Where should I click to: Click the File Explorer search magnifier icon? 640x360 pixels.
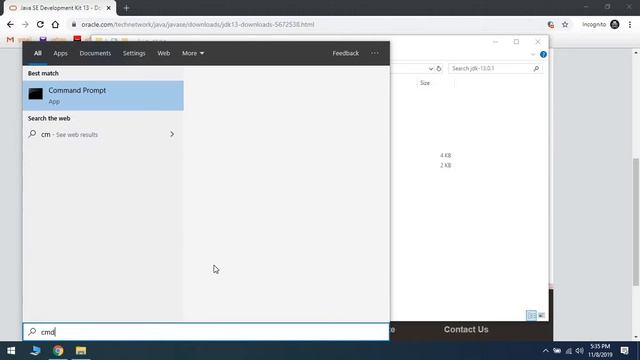[536, 69]
